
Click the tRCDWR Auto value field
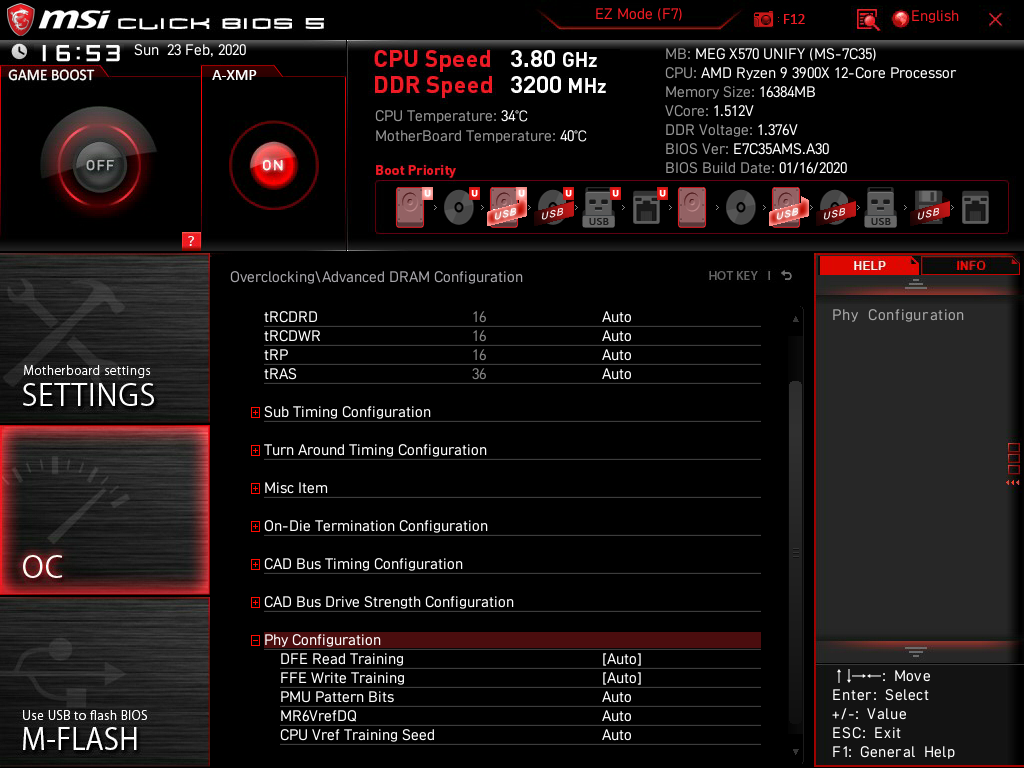coord(616,336)
